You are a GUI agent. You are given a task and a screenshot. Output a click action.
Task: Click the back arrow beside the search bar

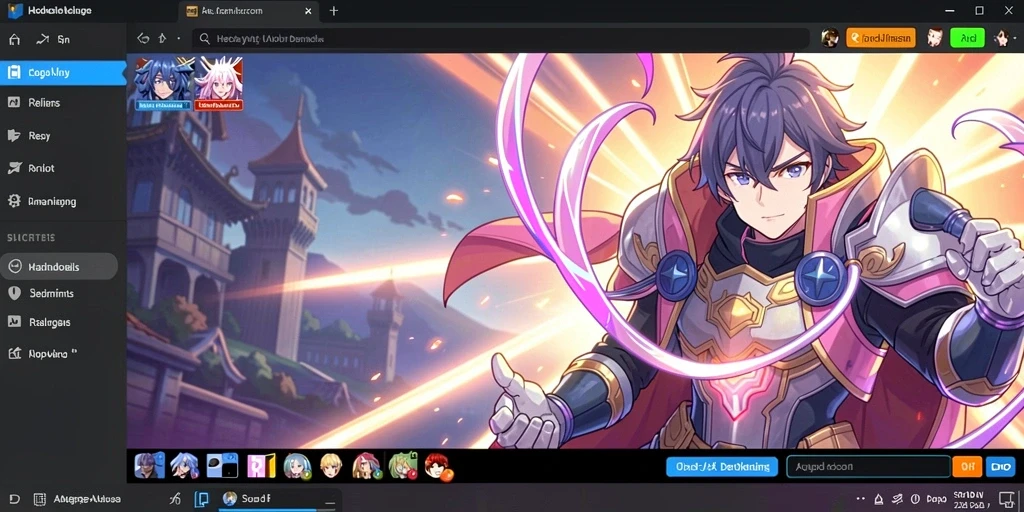pos(143,39)
